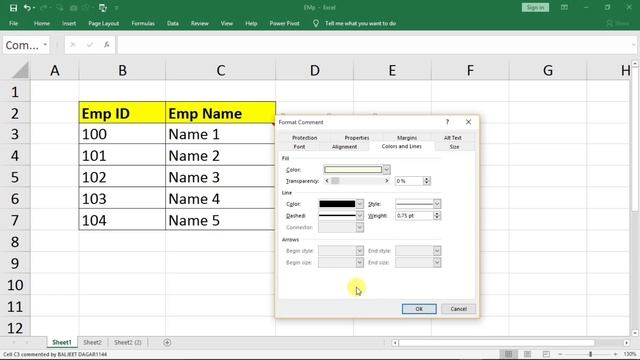
Task: Switch to the Margins tab
Action: click(407, 138)
